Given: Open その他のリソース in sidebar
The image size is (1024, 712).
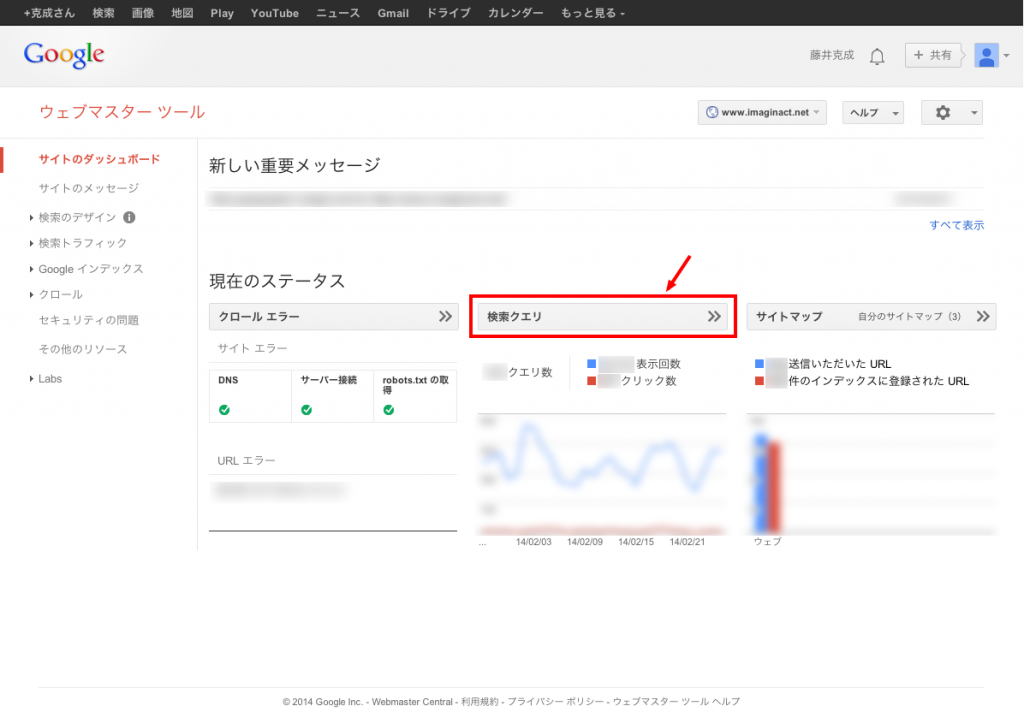Looking at the screenshot, I should pos(83,349).
